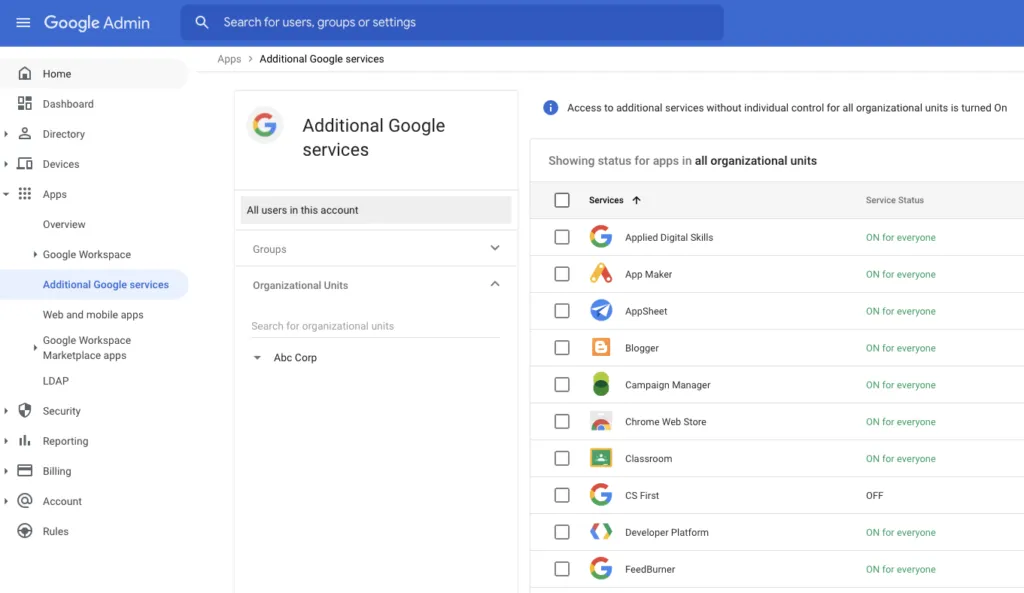Open the hamburger main menu

(23, 23)
